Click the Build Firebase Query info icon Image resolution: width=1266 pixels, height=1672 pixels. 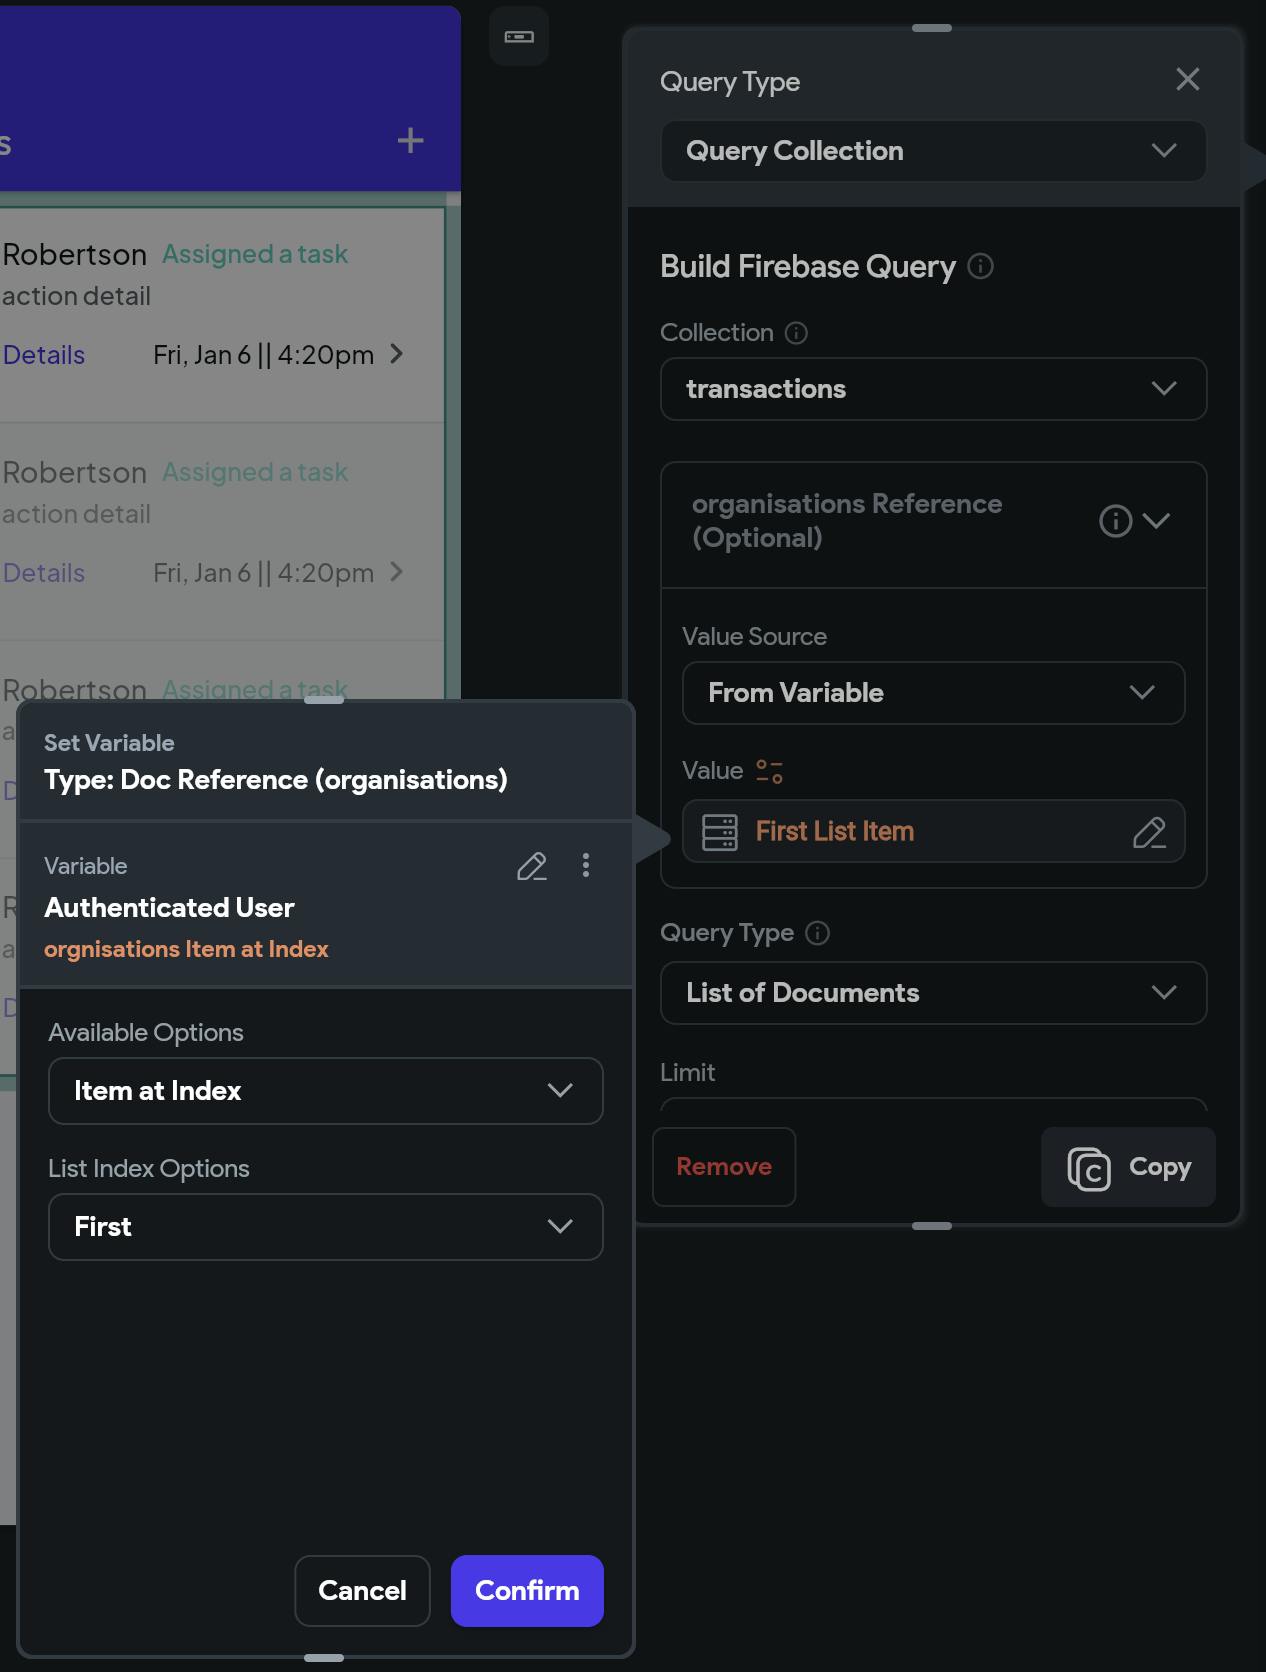(x=981, y=266)
